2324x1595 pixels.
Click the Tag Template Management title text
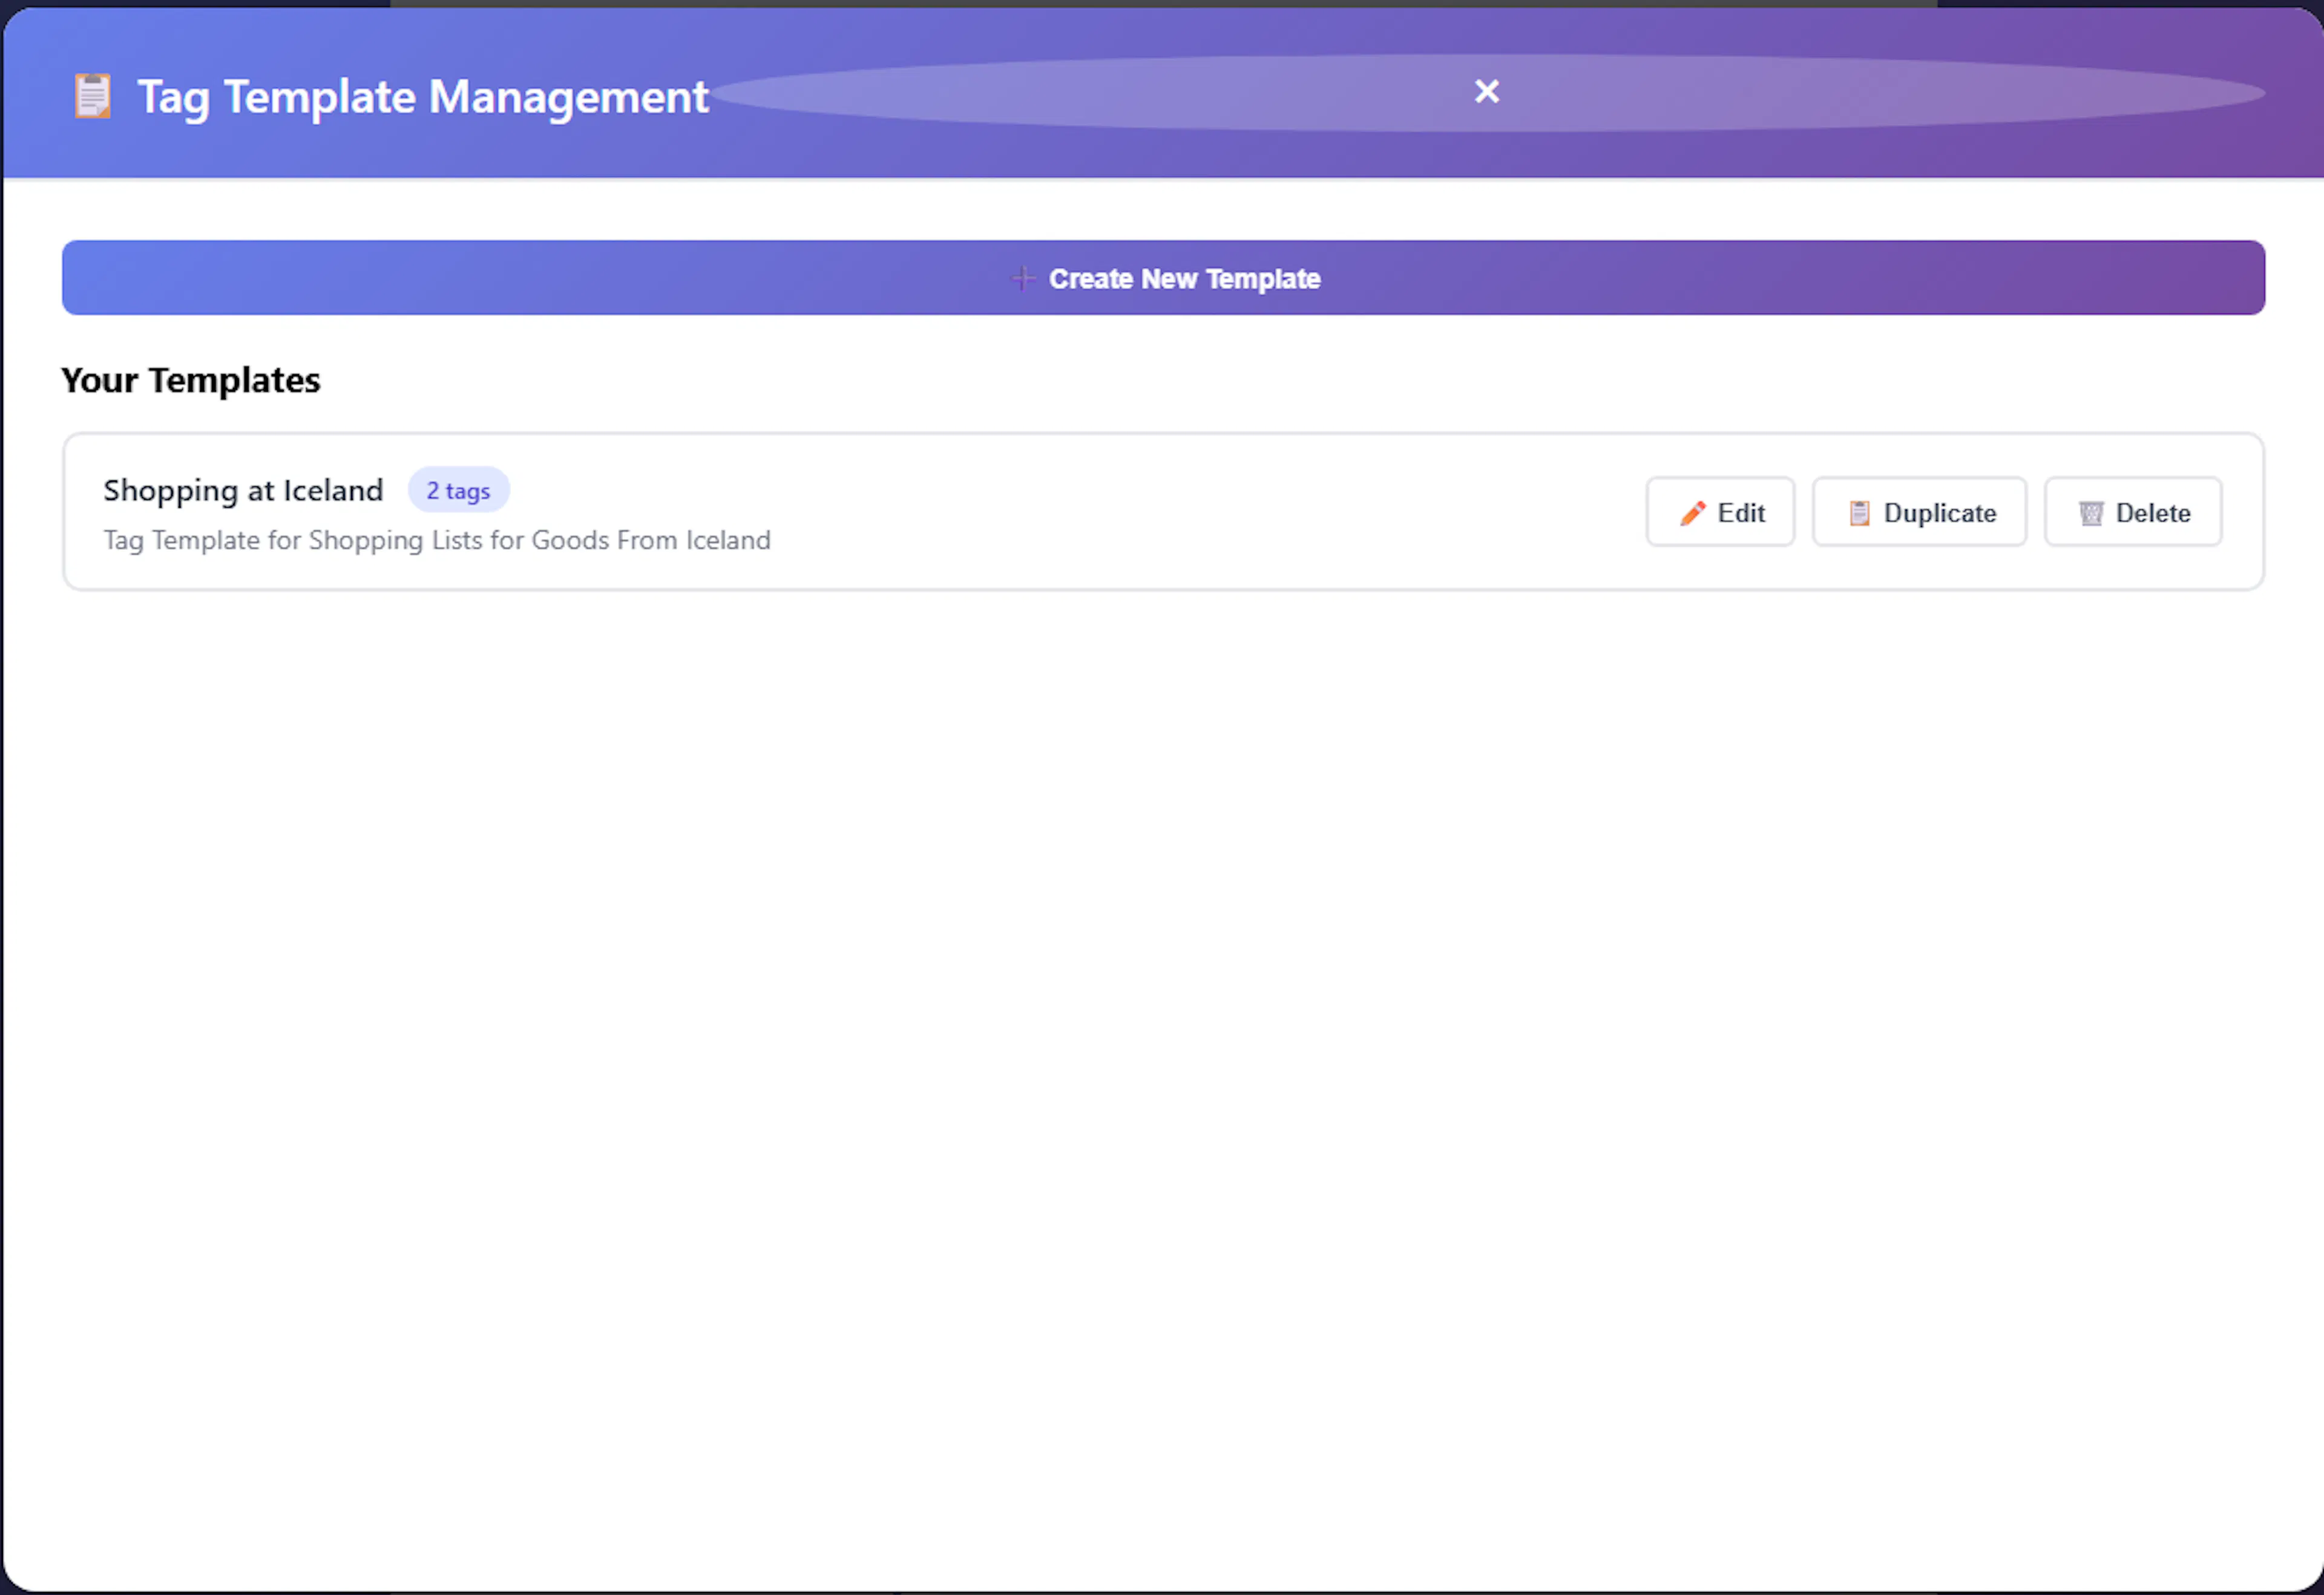(x=422, y=97)
